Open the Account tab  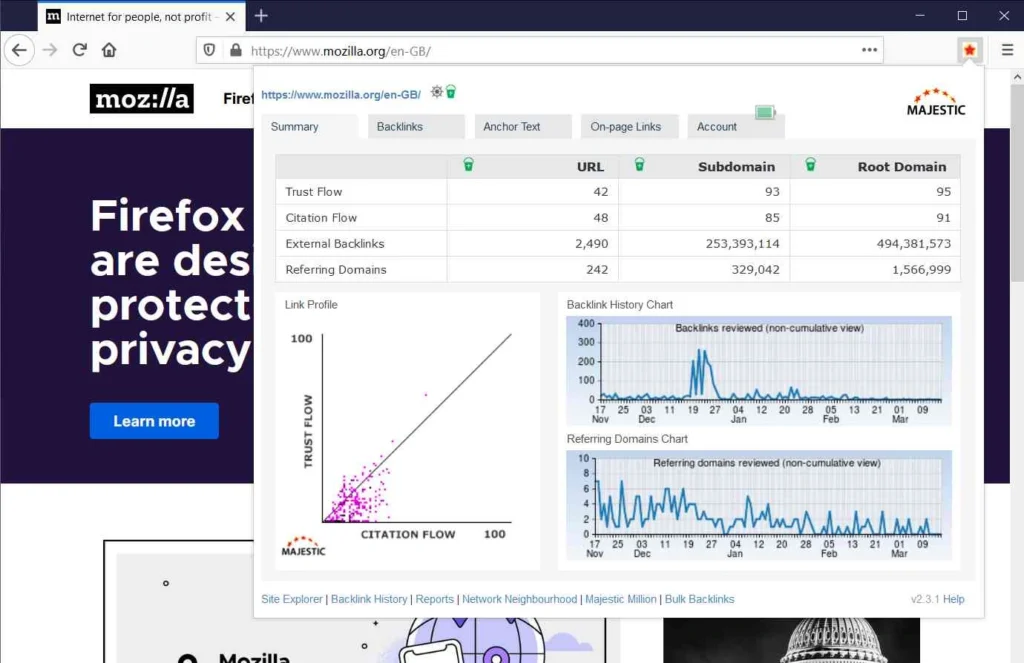tap(736, 127)
